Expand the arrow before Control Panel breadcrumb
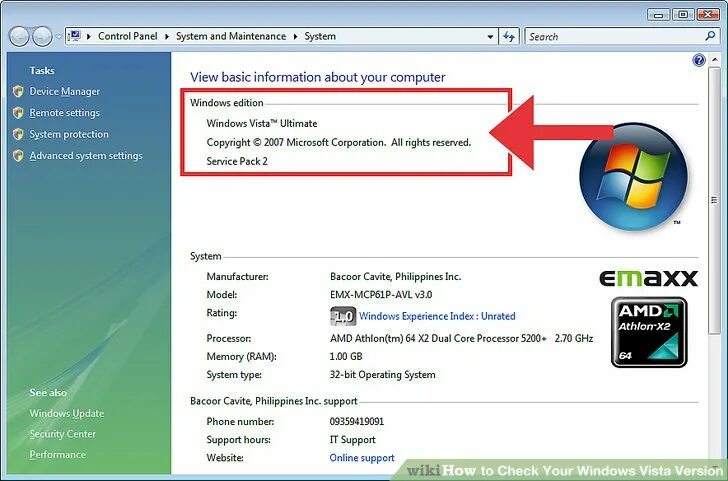The image size is (728, 481). (89, 36)
